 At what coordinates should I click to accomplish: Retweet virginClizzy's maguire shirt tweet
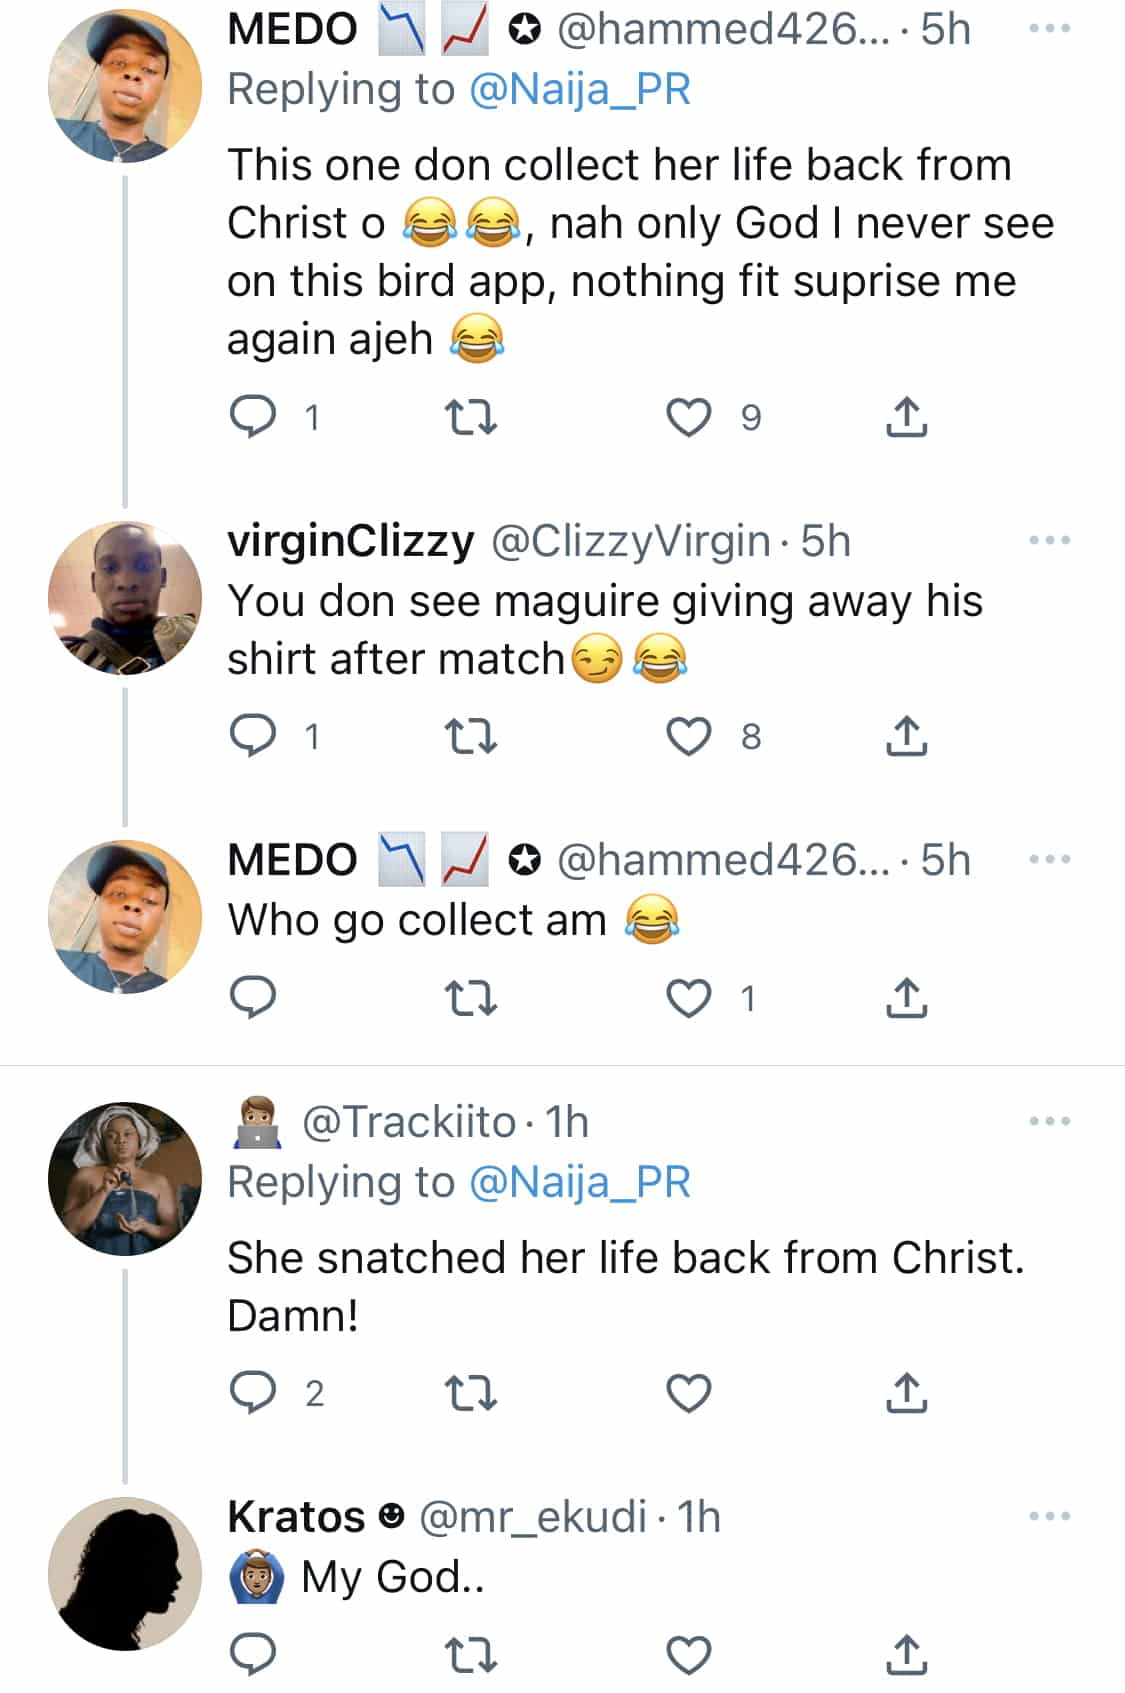tap(470, 737)
